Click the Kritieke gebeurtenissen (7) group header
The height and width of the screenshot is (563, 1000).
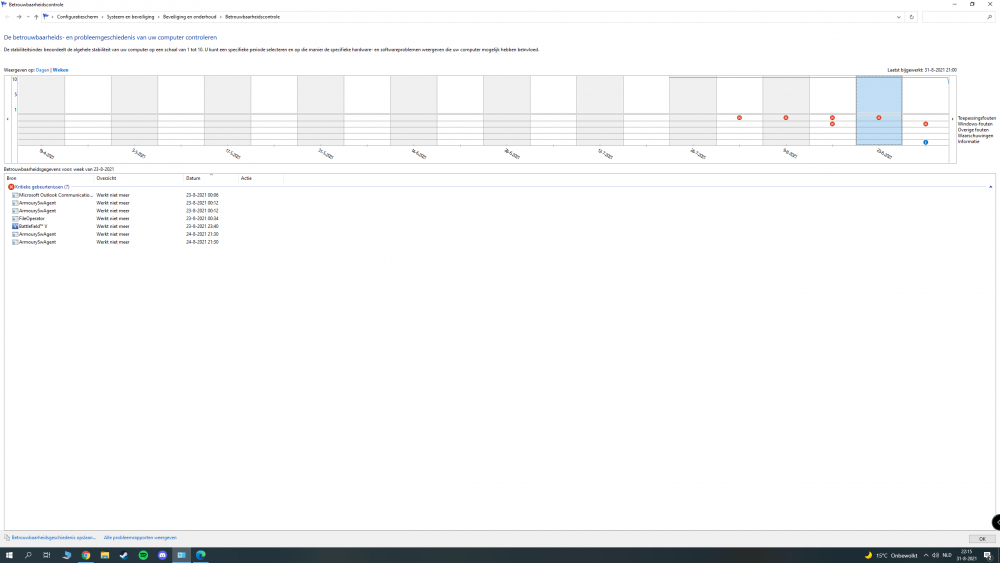coord(42,187)
